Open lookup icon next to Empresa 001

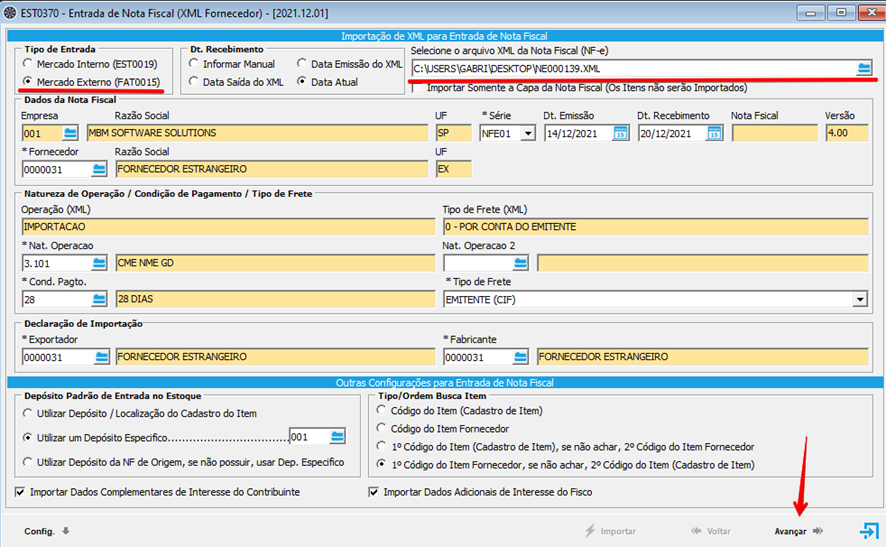pyautogui.click(x=70, y=133)
